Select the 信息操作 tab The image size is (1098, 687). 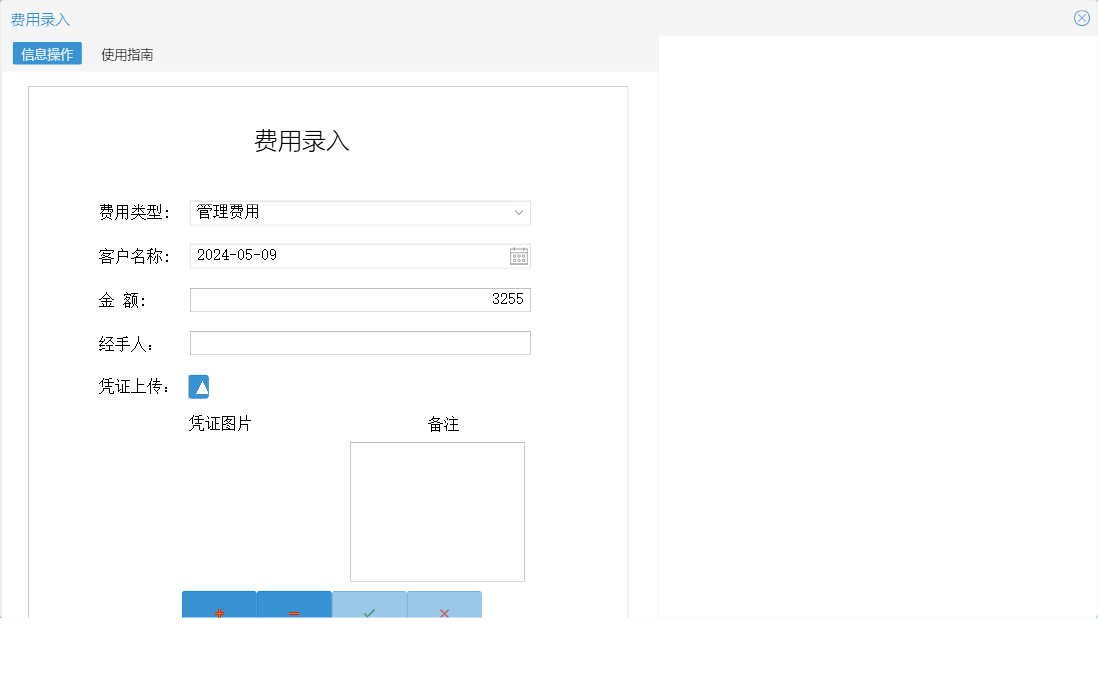coord(46,55)
